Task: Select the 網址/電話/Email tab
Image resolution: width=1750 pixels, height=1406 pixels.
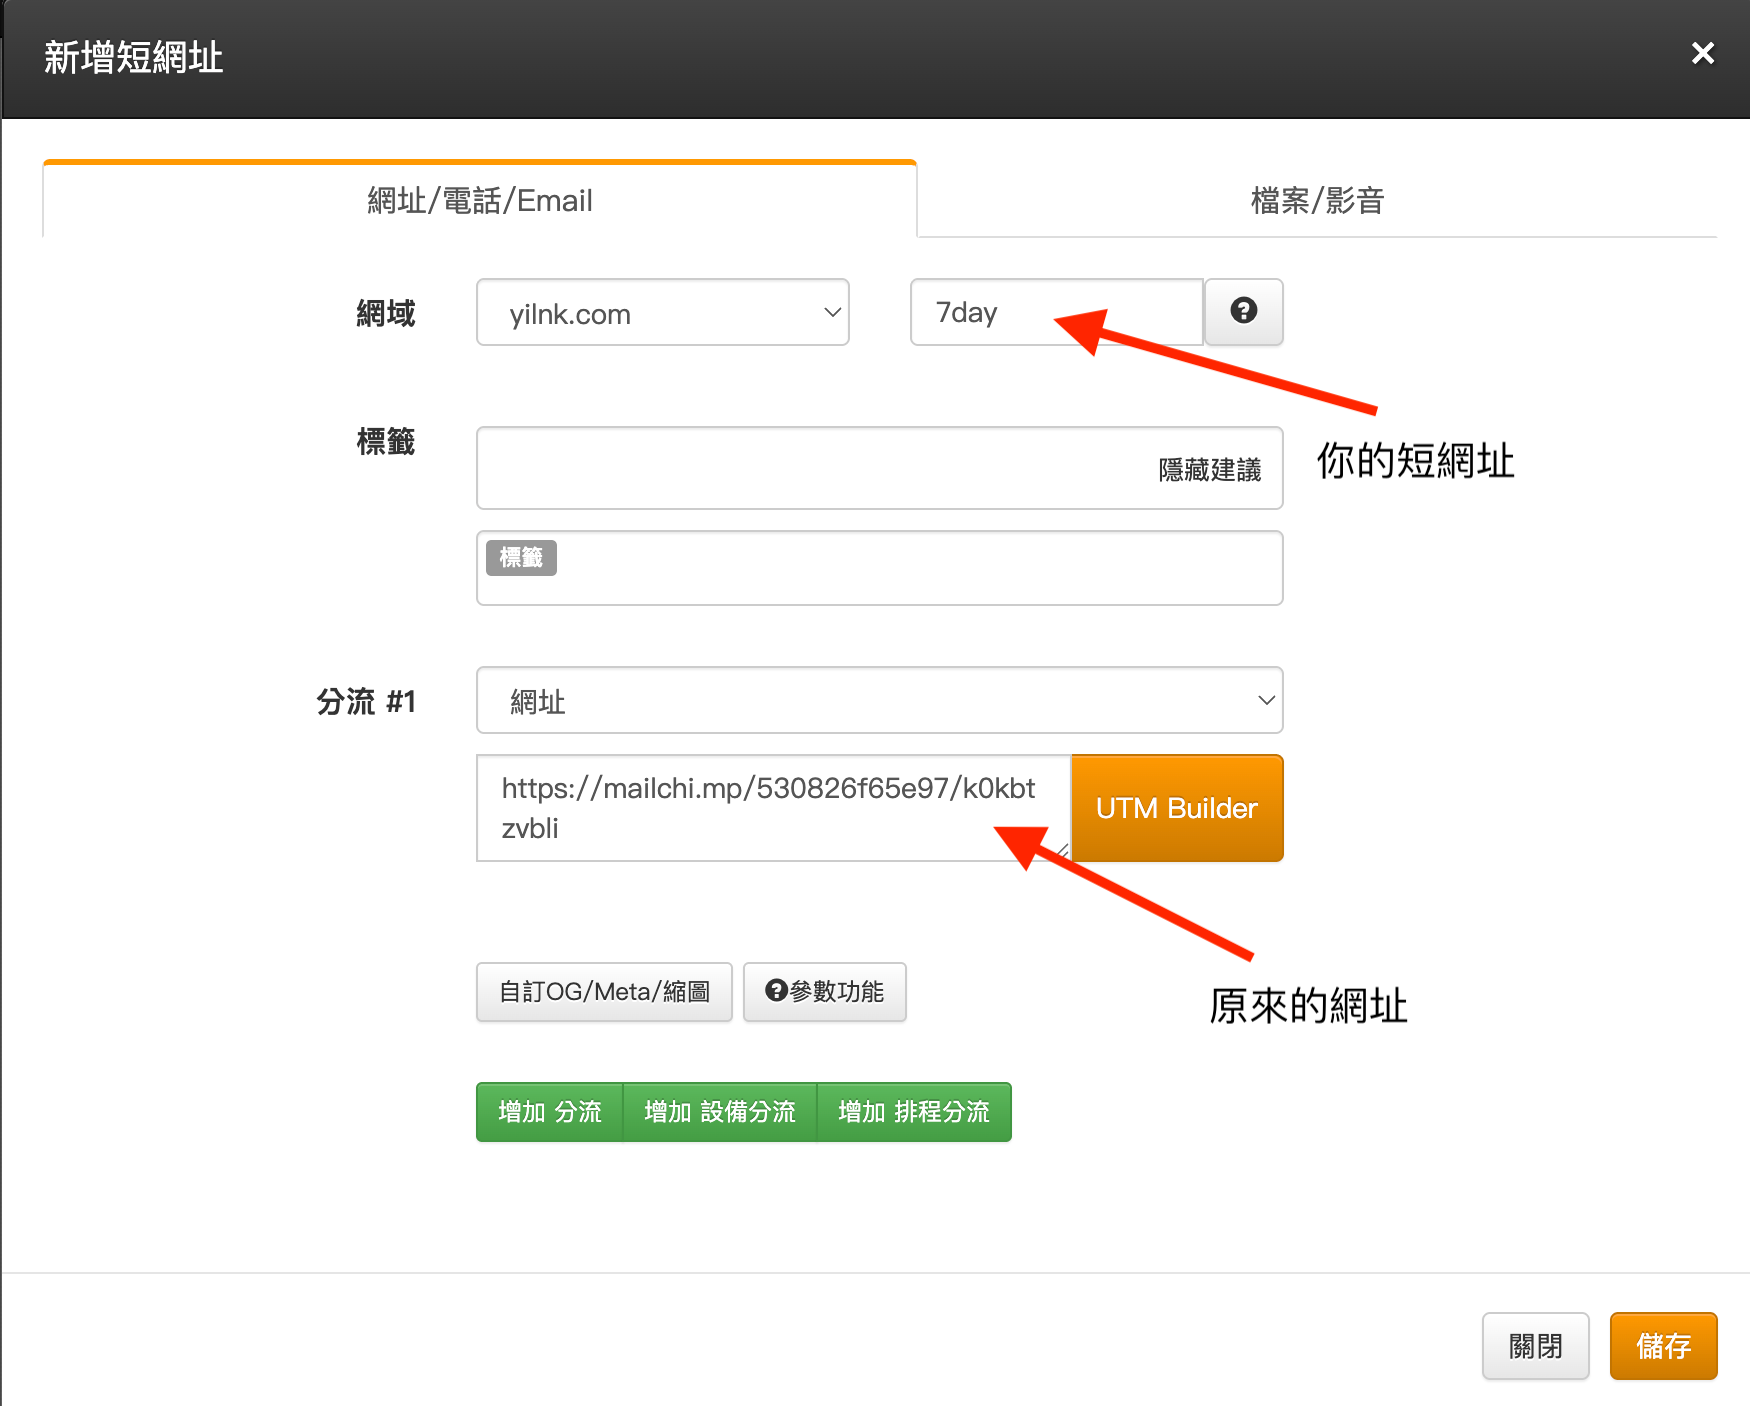Action: point(479,201)
